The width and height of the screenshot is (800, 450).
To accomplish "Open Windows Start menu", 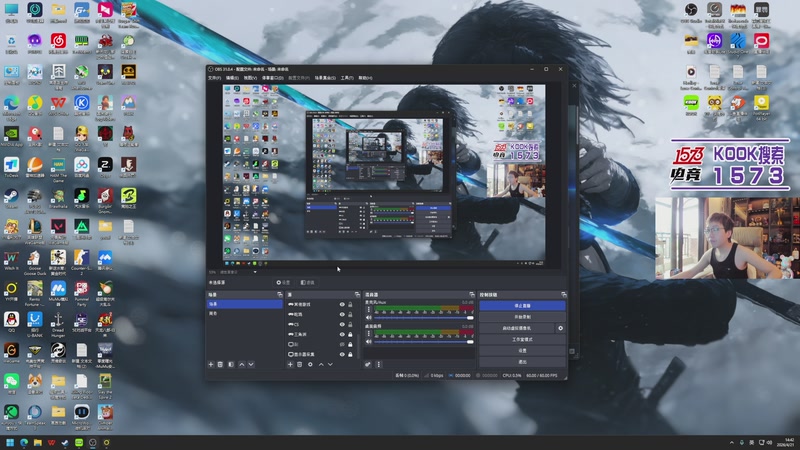I will [10, 442].
